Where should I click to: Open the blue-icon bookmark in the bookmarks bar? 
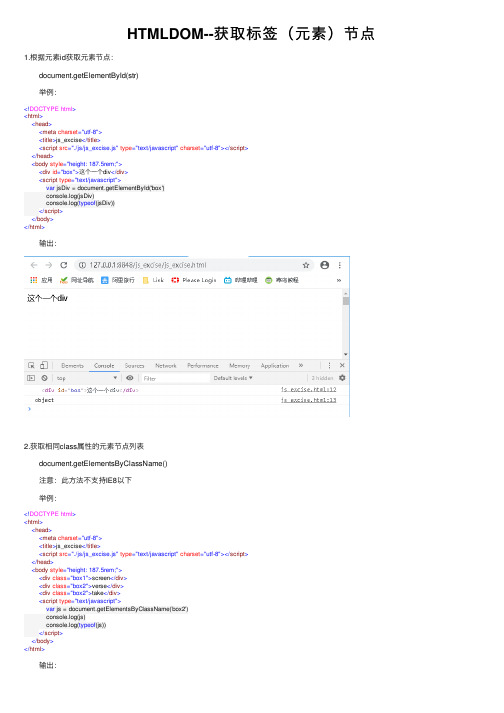coord(118,280)
